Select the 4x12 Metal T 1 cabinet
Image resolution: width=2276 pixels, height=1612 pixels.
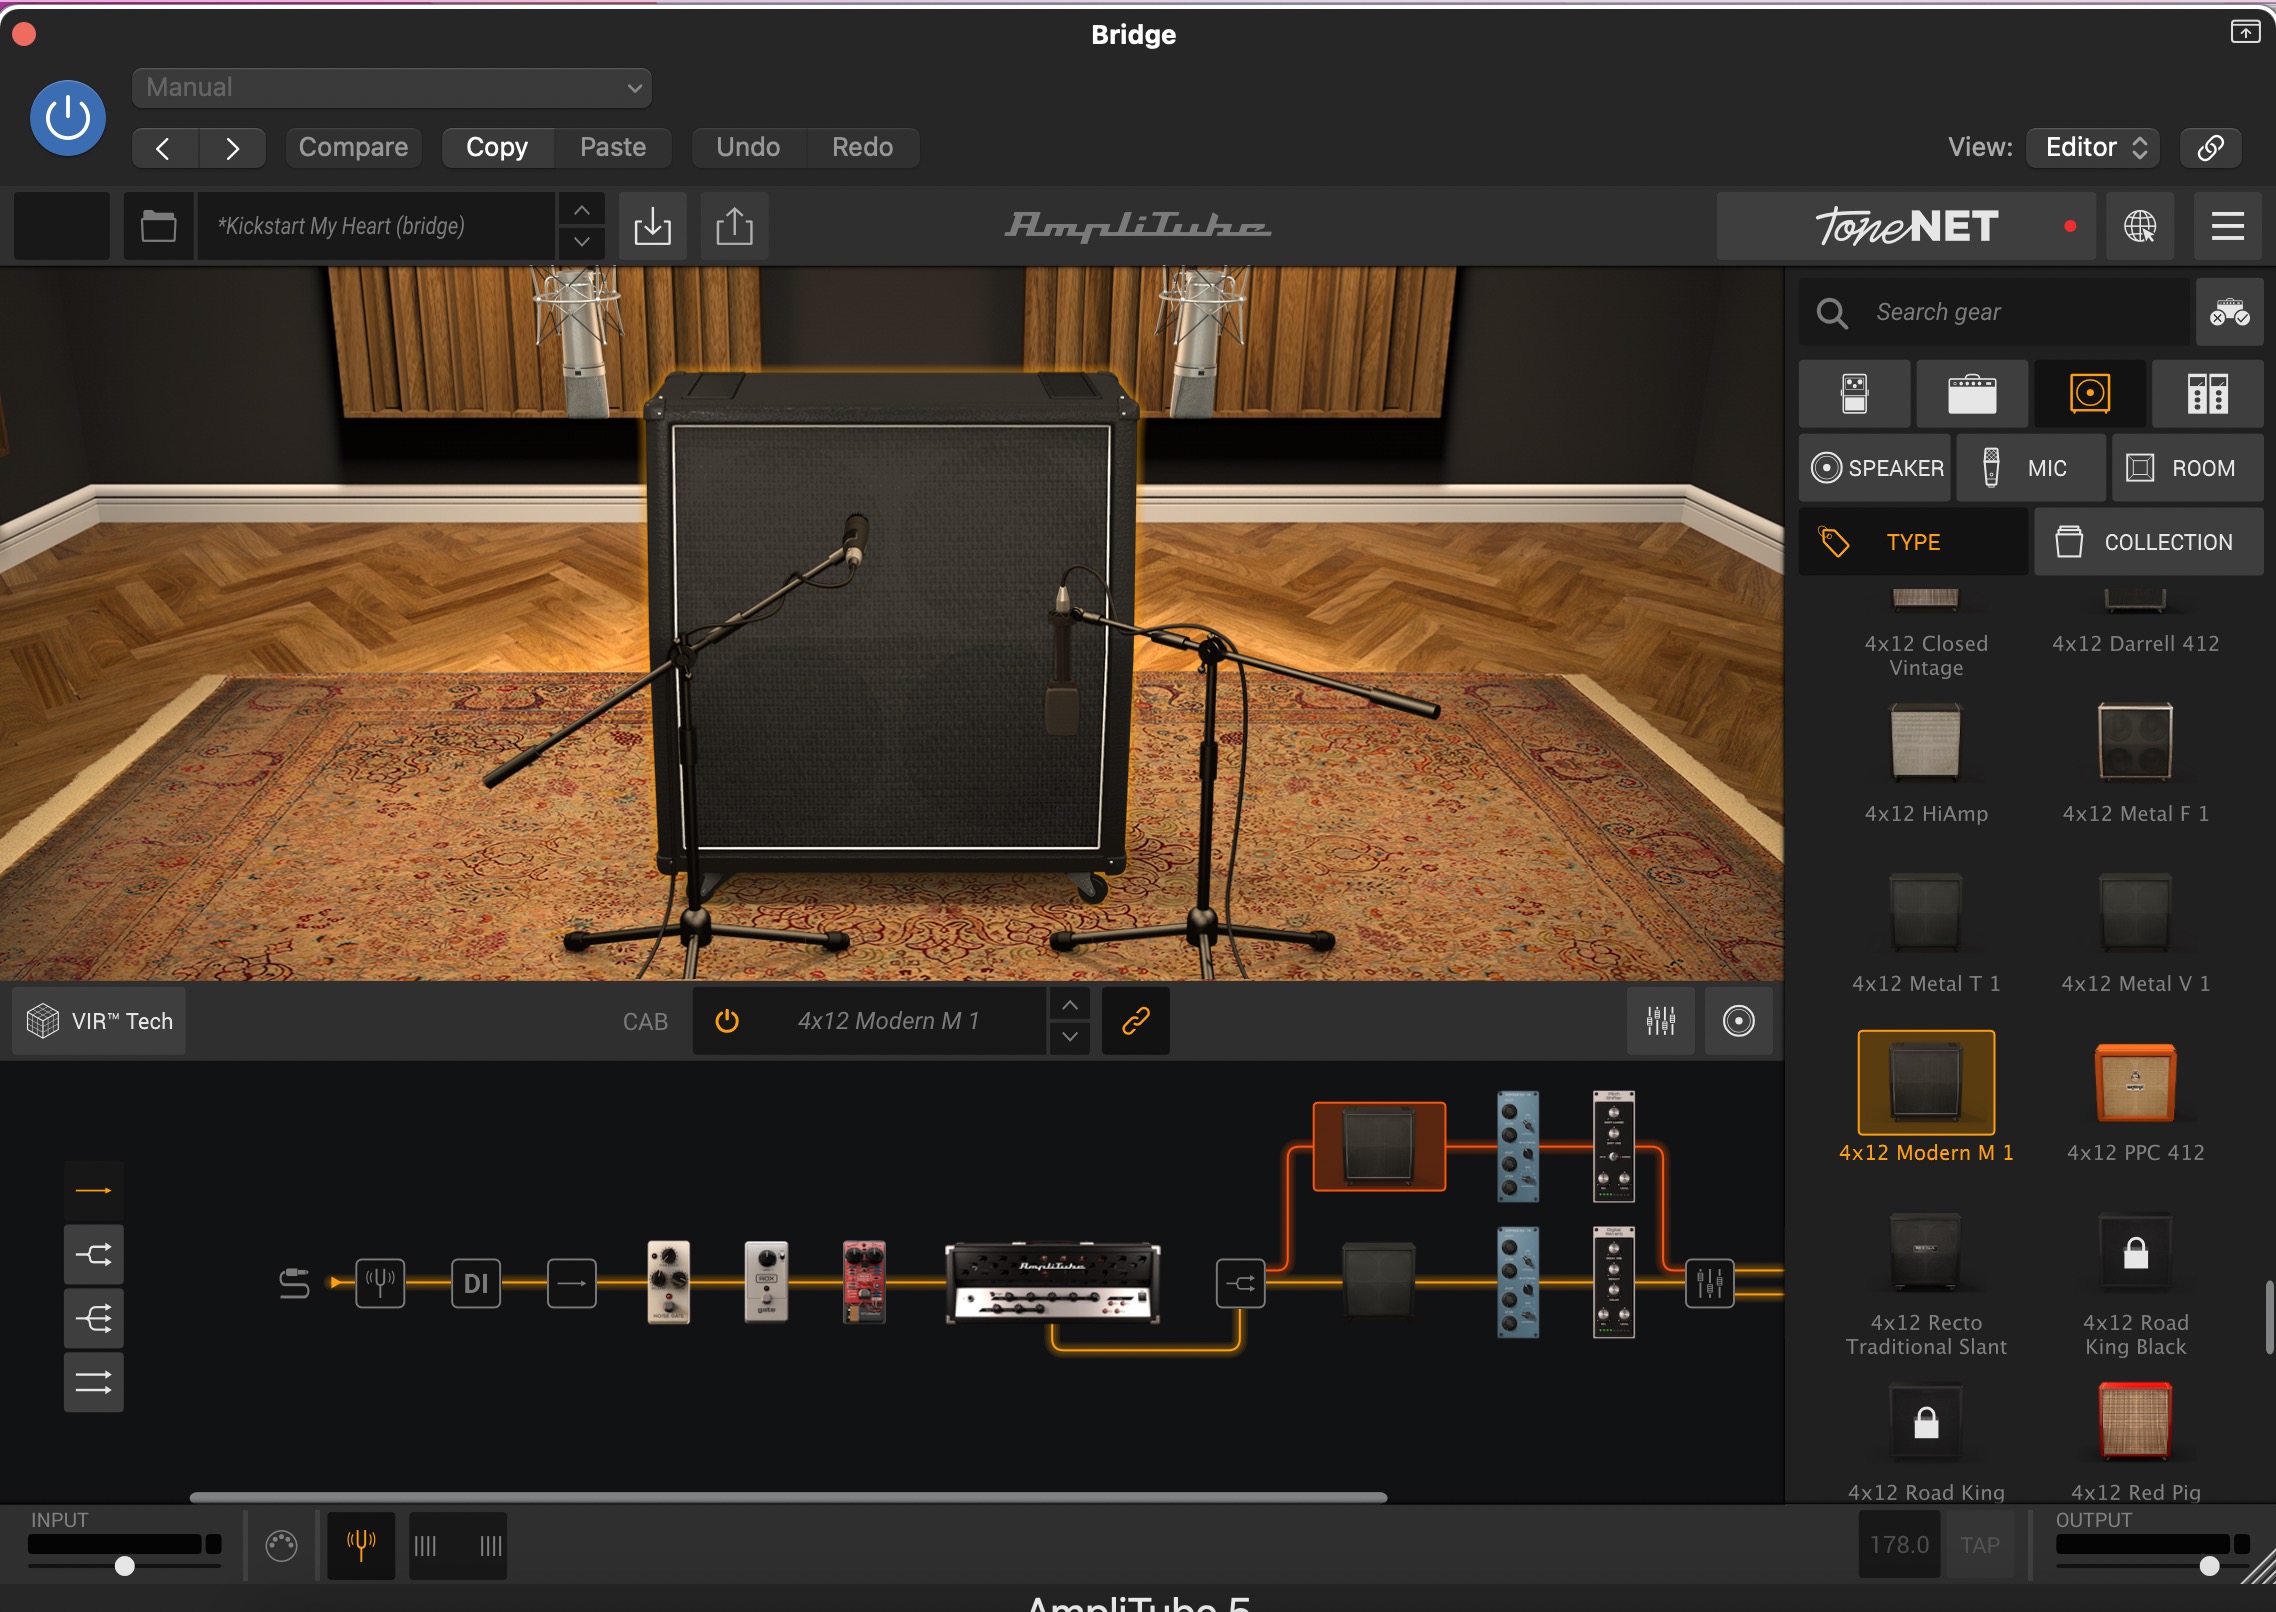1926,933
